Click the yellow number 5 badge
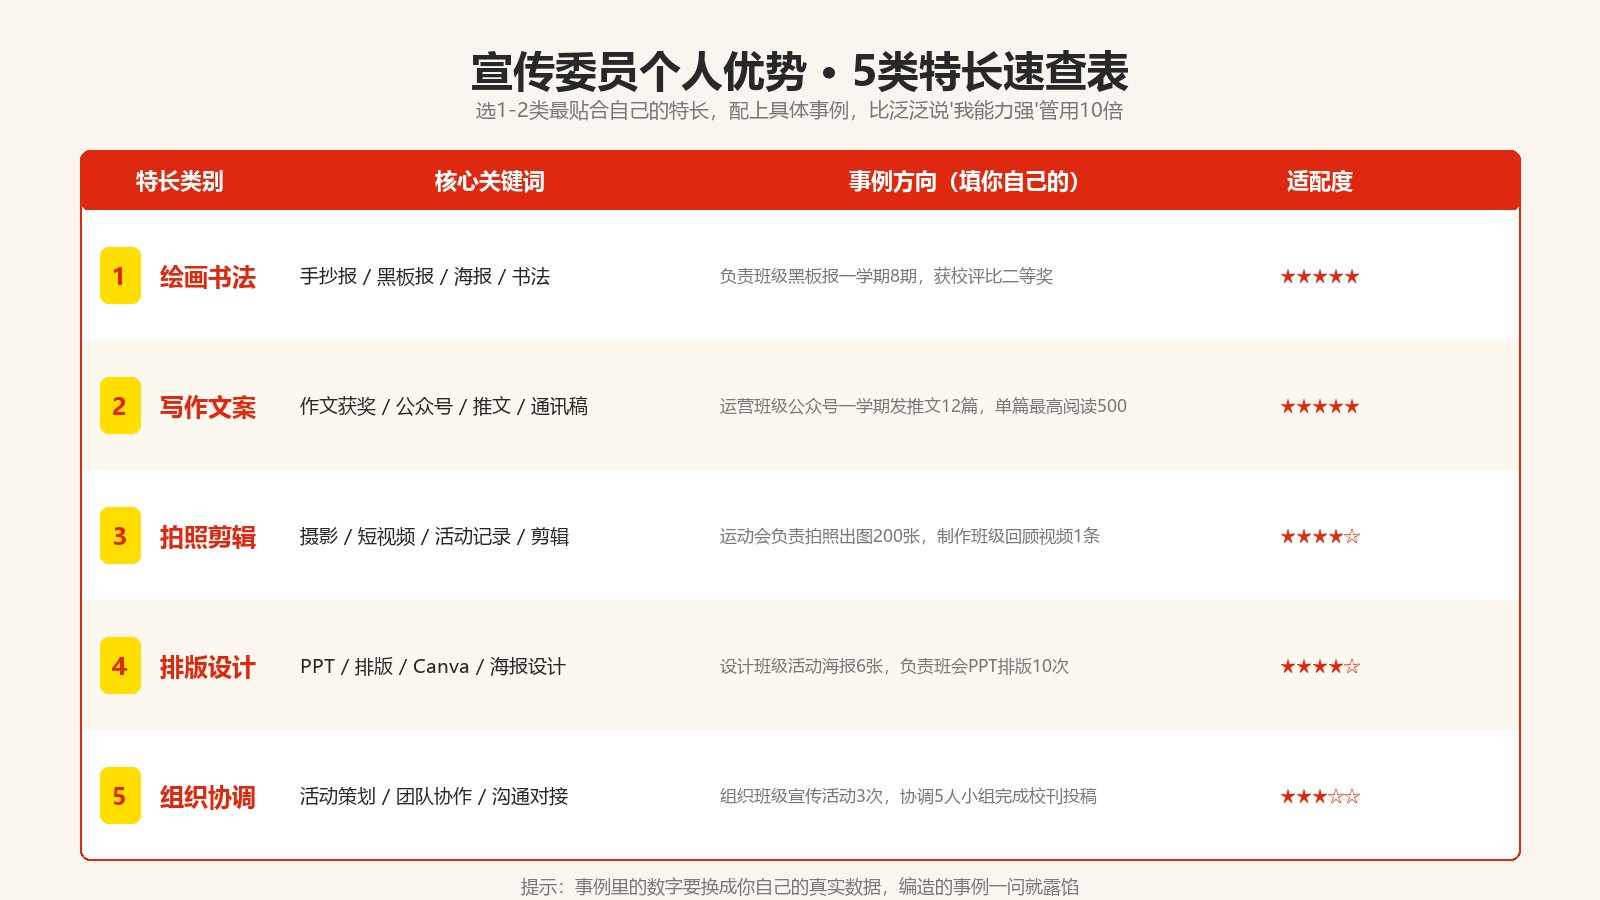This screenshot has width=1600, height=900. (120, 796)
